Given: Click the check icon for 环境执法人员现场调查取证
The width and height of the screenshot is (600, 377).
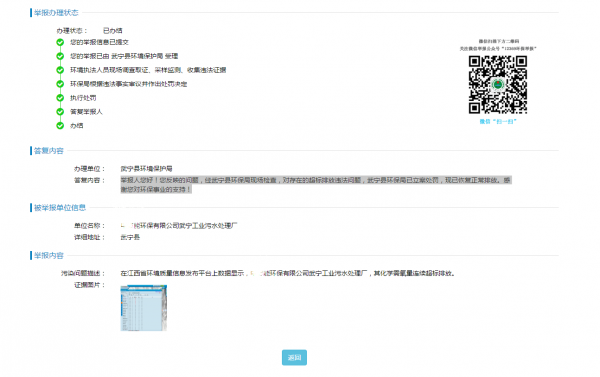Looking at the screenshot, I should (60, 70).
